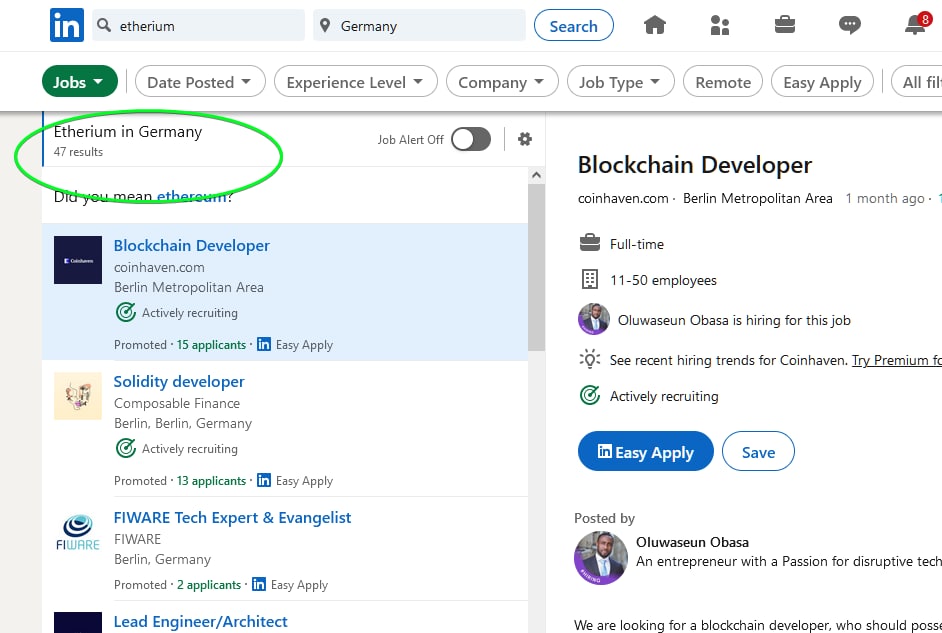This screenshot has height=633, width=942.
Task: Click the employees building icon
Action: point(590,279)
